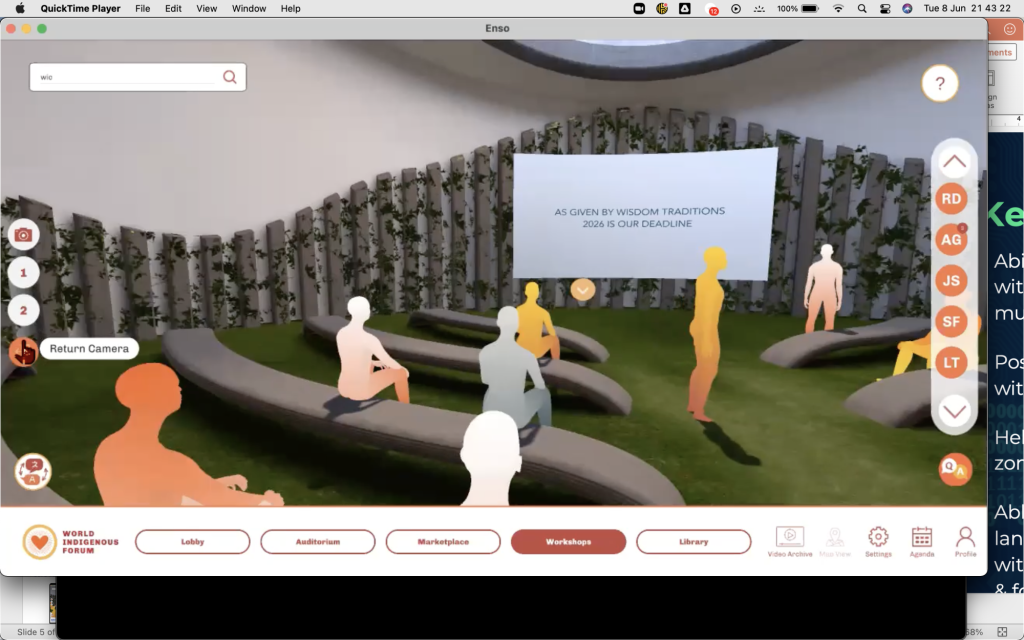Expand the chevron below the presentation screen
The image size is (1024, 640).
[x=583, y=289]
